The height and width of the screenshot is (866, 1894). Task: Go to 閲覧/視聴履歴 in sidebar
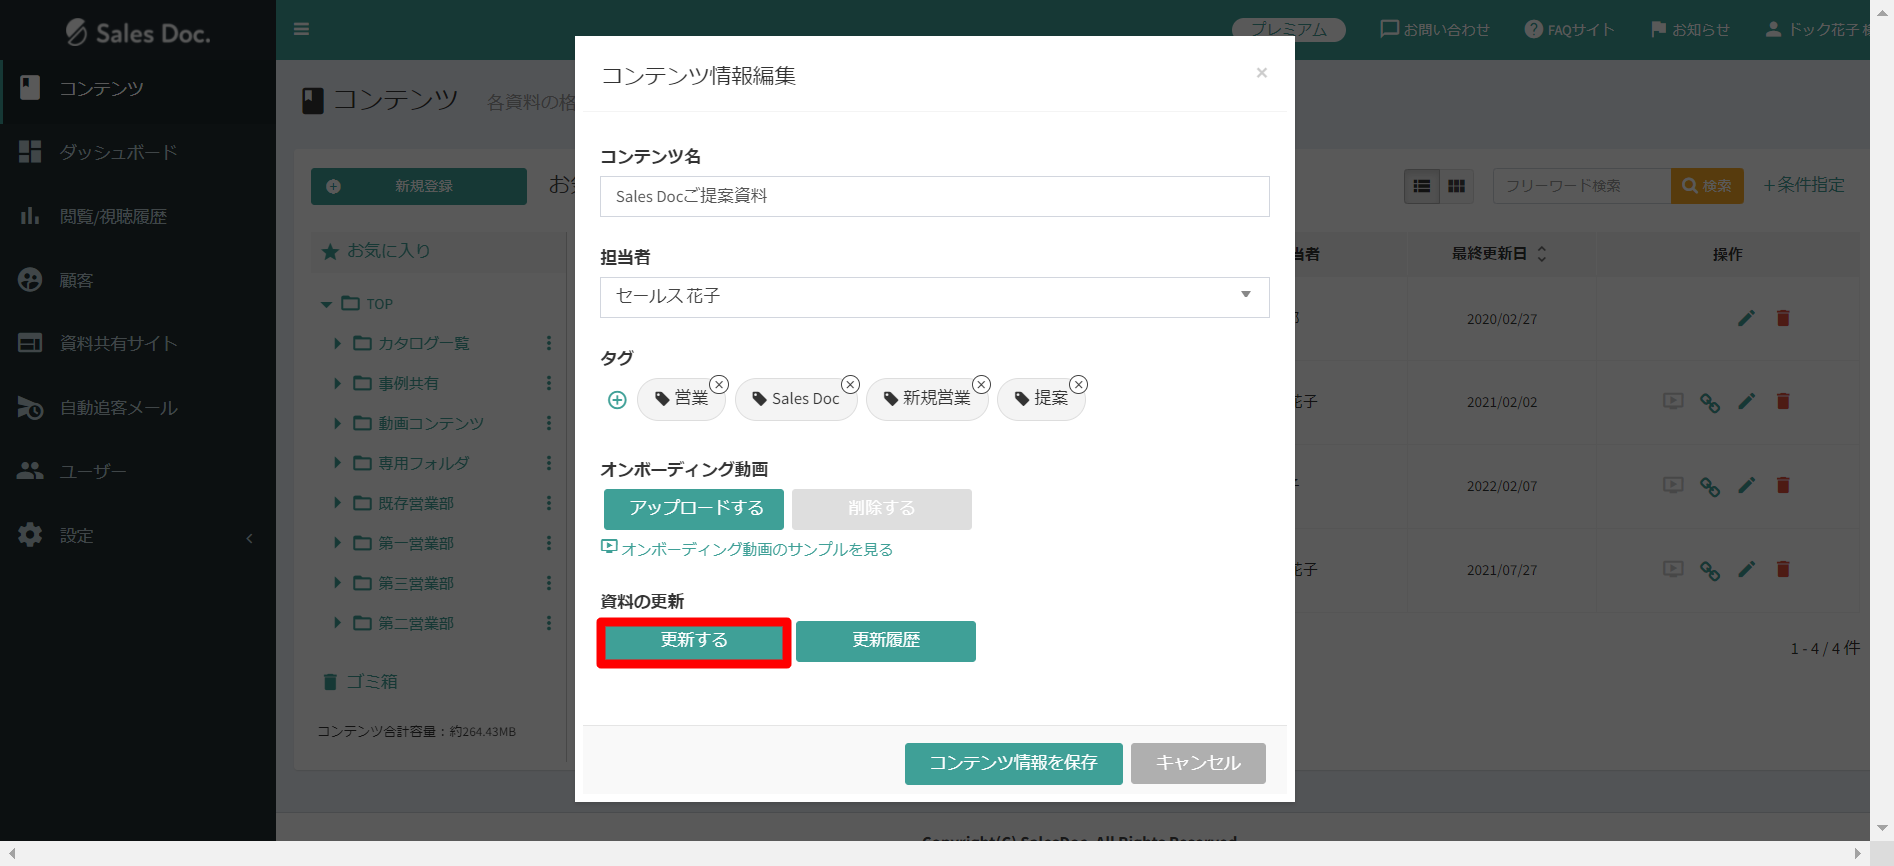click(x=138, y=216)
